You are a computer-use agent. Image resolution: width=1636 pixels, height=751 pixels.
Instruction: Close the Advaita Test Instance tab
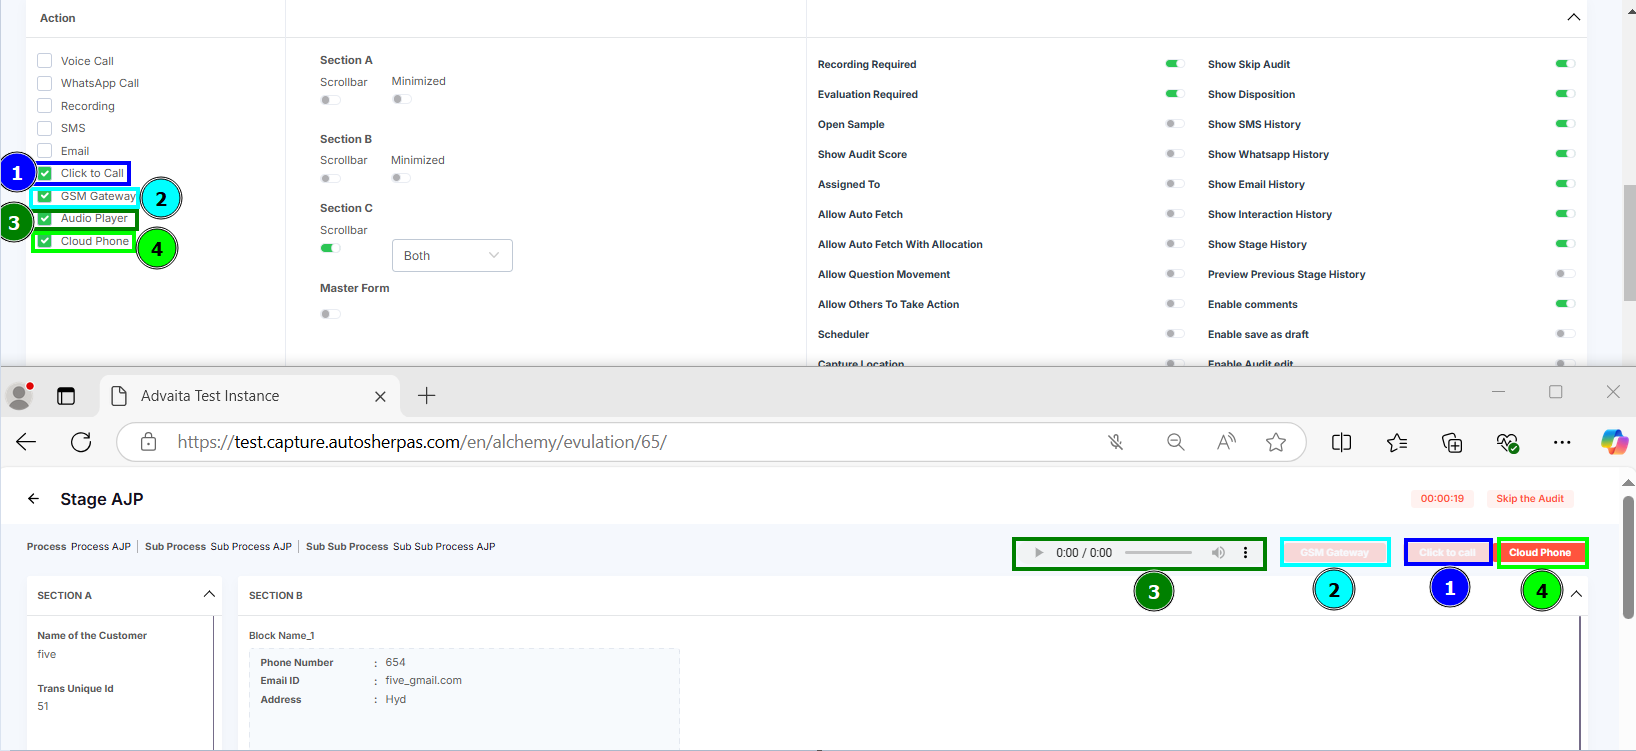(x=380, y=397)
